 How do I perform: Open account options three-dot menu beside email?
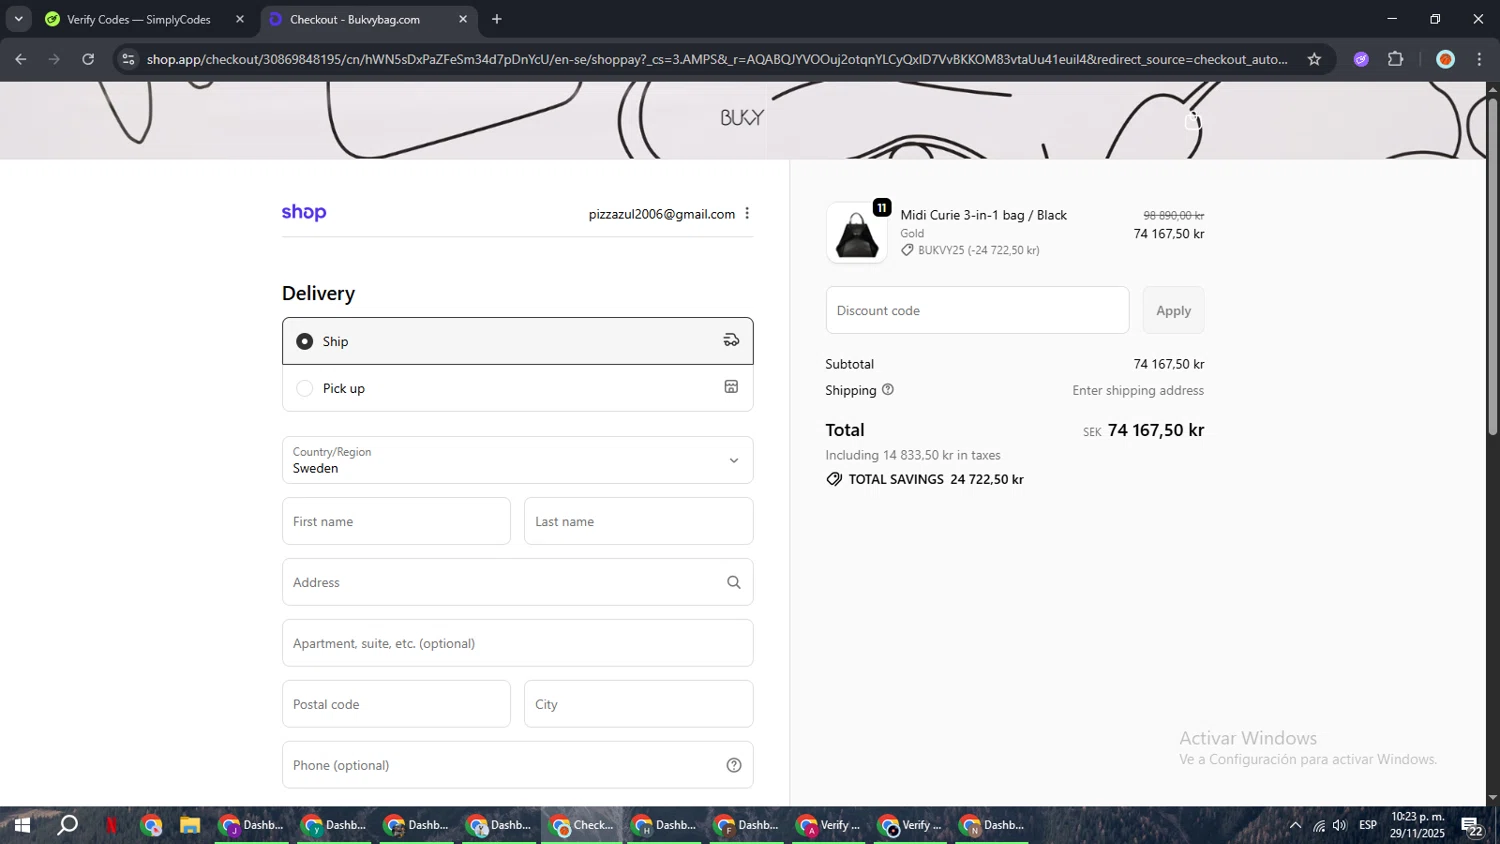[x=747, y=214]
